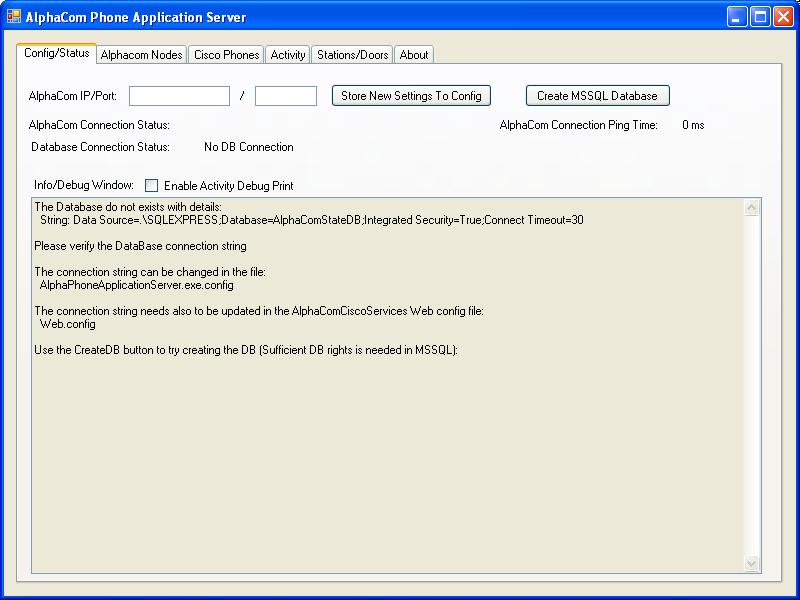
Task: Open the About tab
Action: pyautogui.click(x=414, y=55)
